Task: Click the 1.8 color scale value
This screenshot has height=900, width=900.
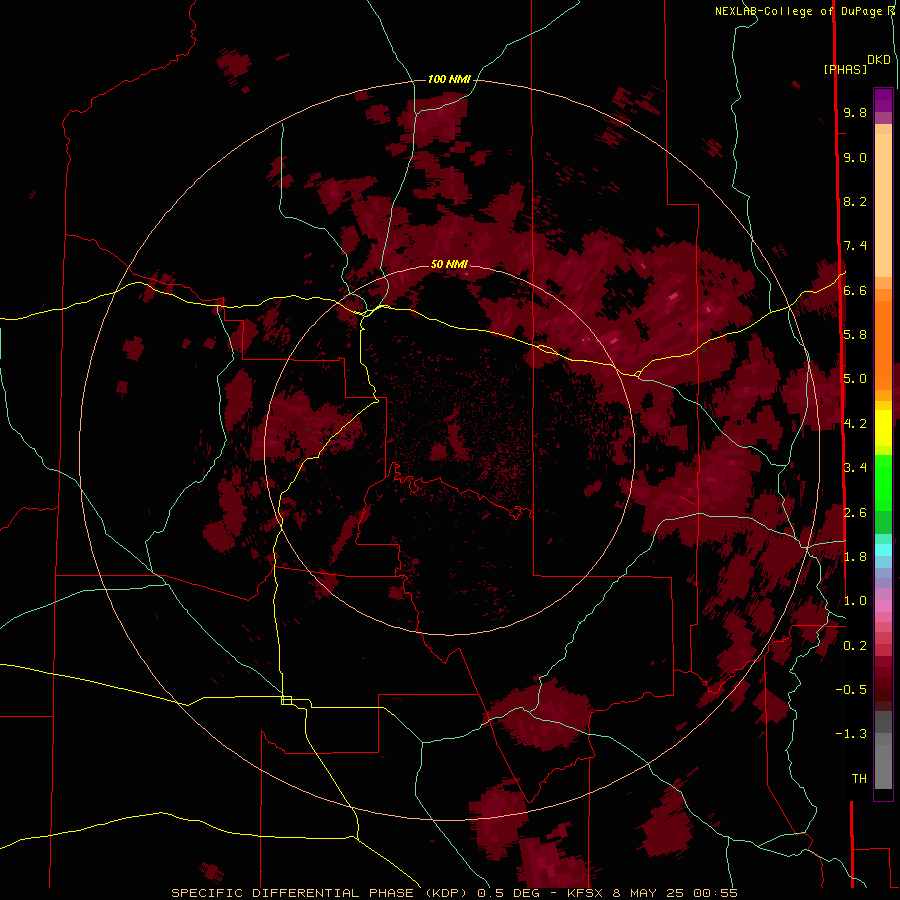Action: tap(855, 557)
